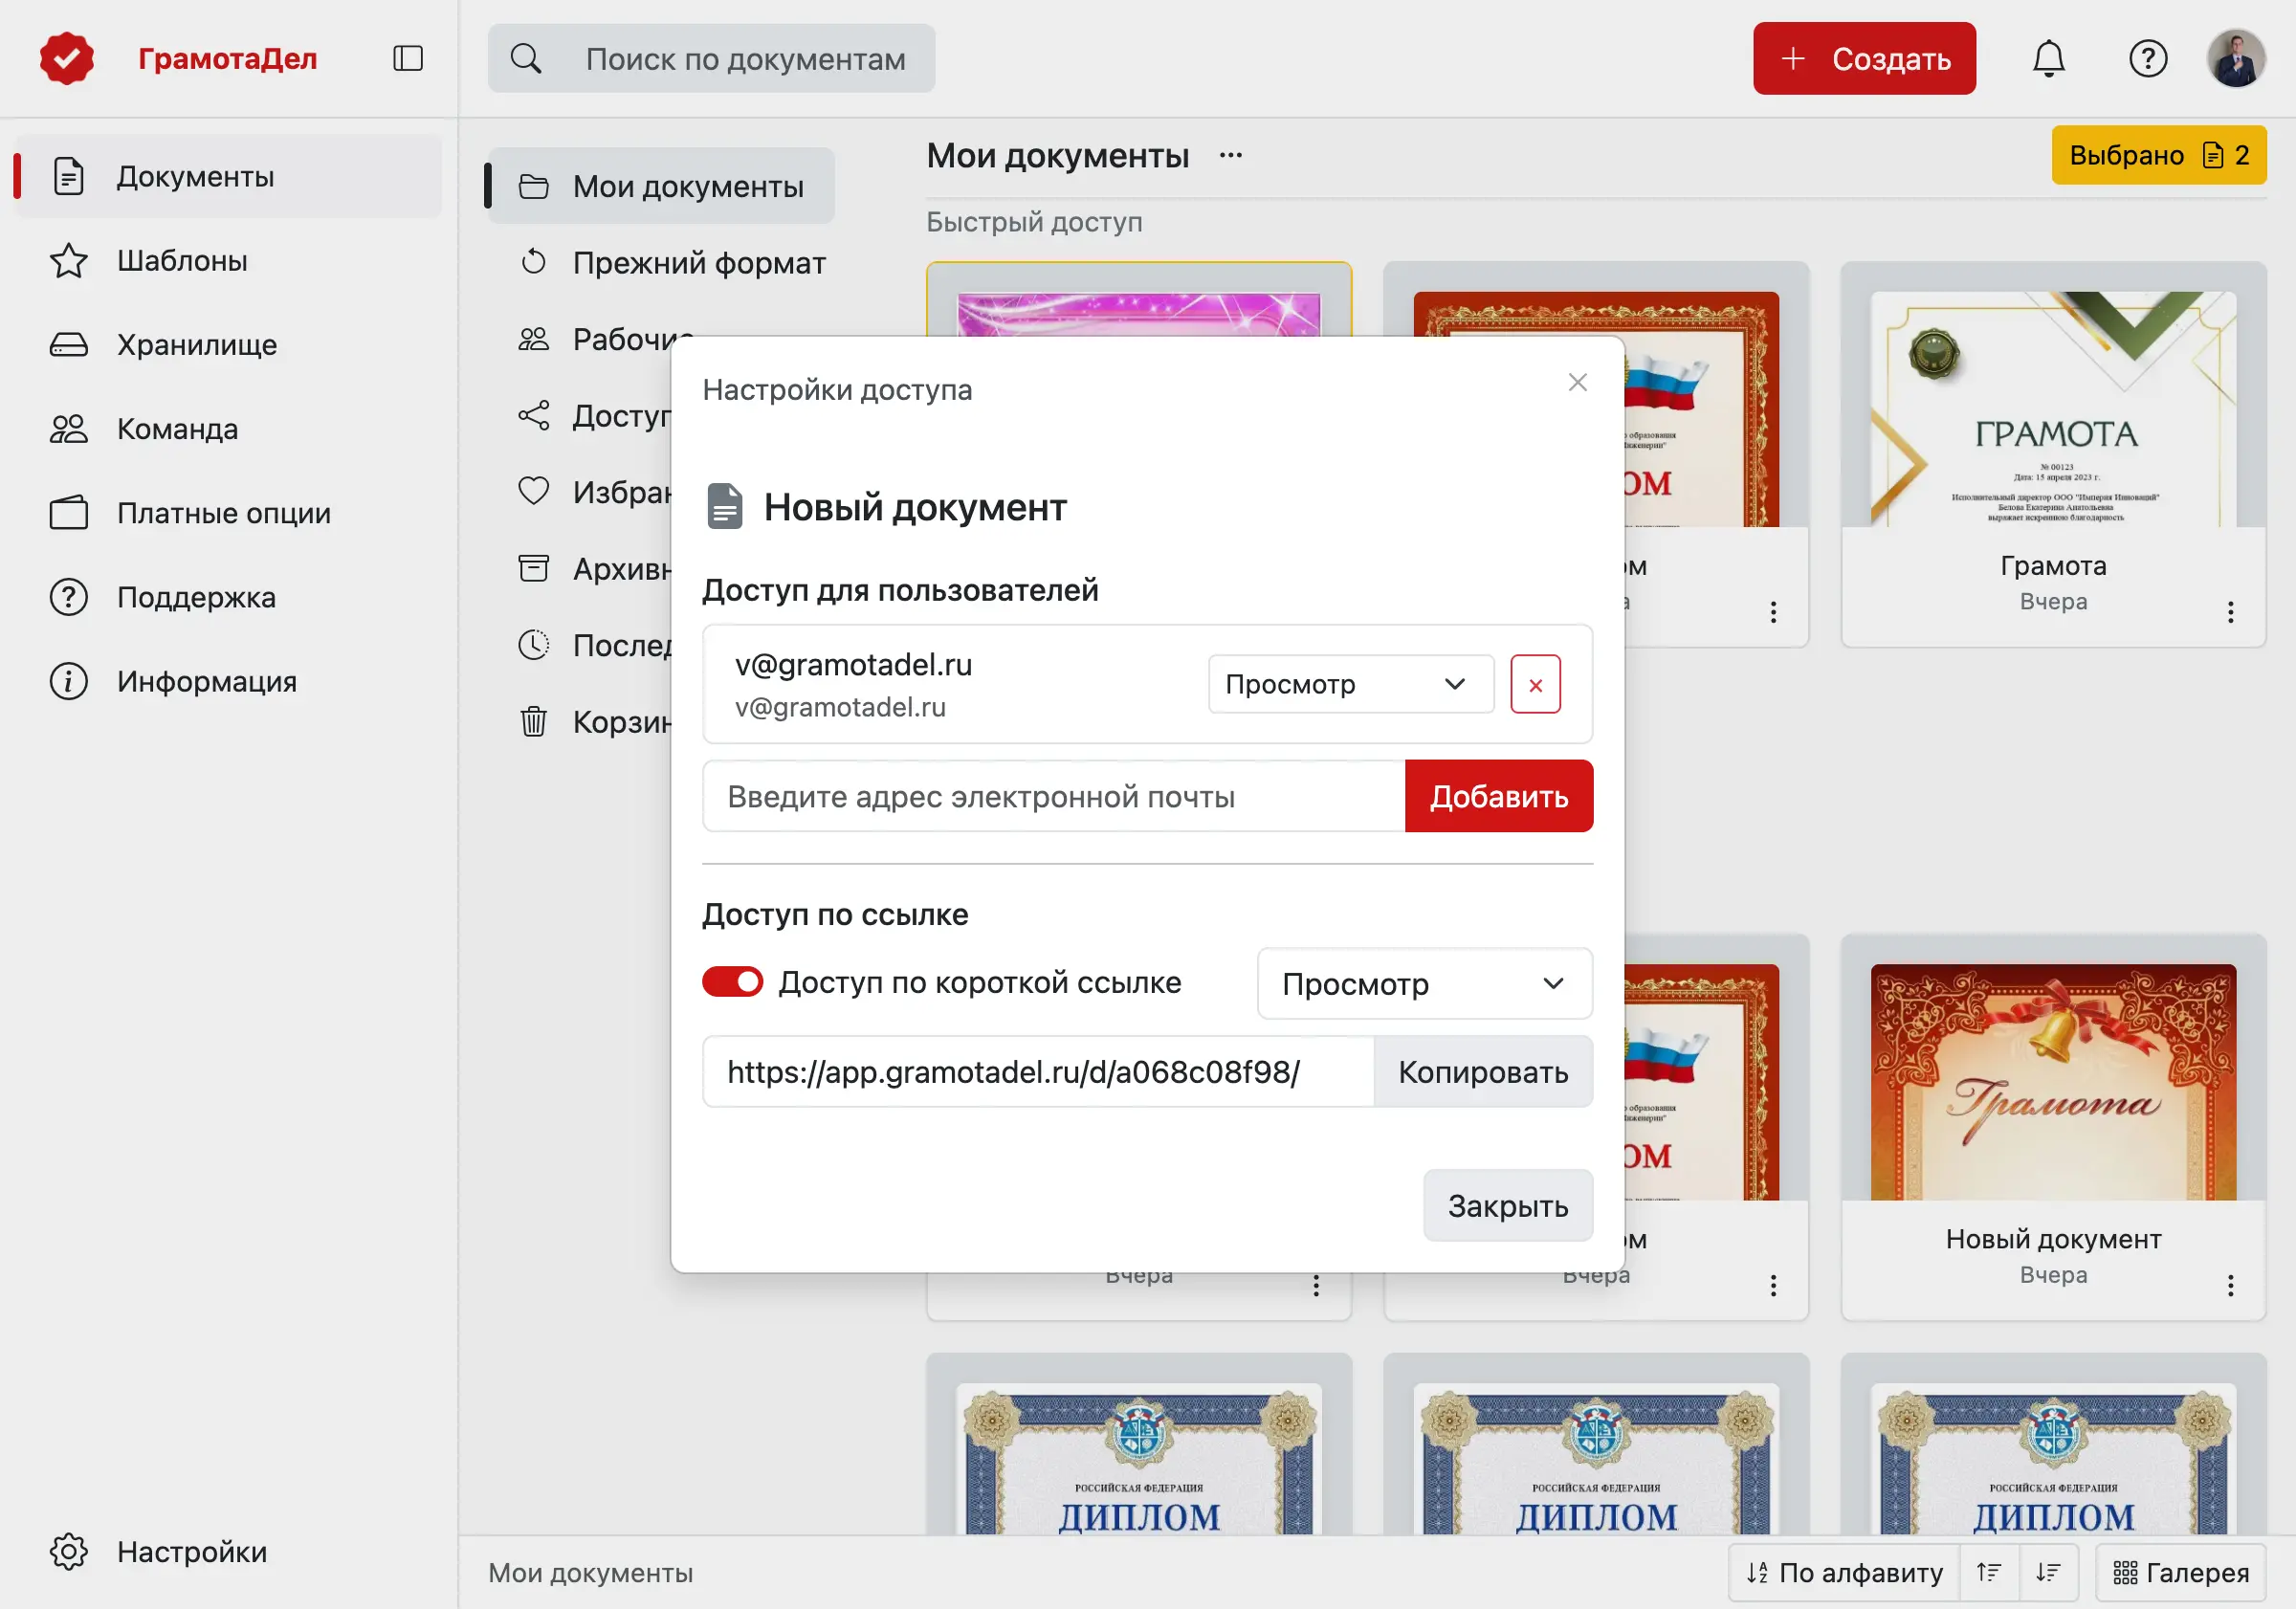Open the second-row left card menu
Image resolution: width=2296 pixels, height=1609 pixels.
click(x=1316, y=1285)
